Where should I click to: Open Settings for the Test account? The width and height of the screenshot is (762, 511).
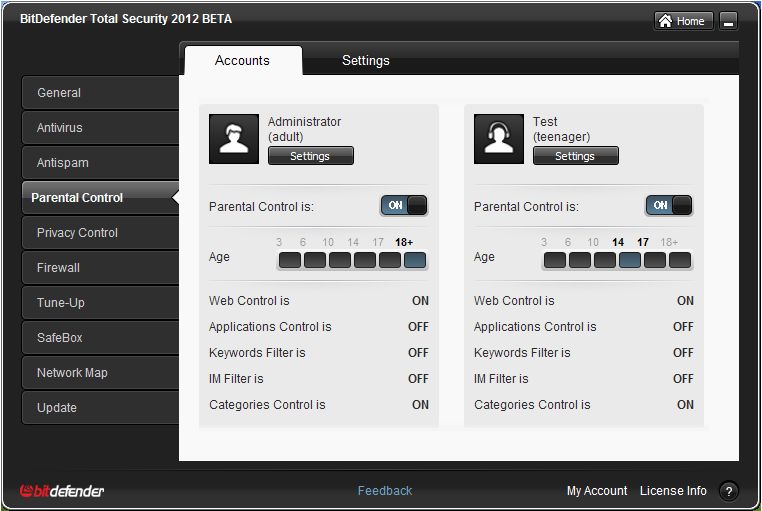coord(575,156)
